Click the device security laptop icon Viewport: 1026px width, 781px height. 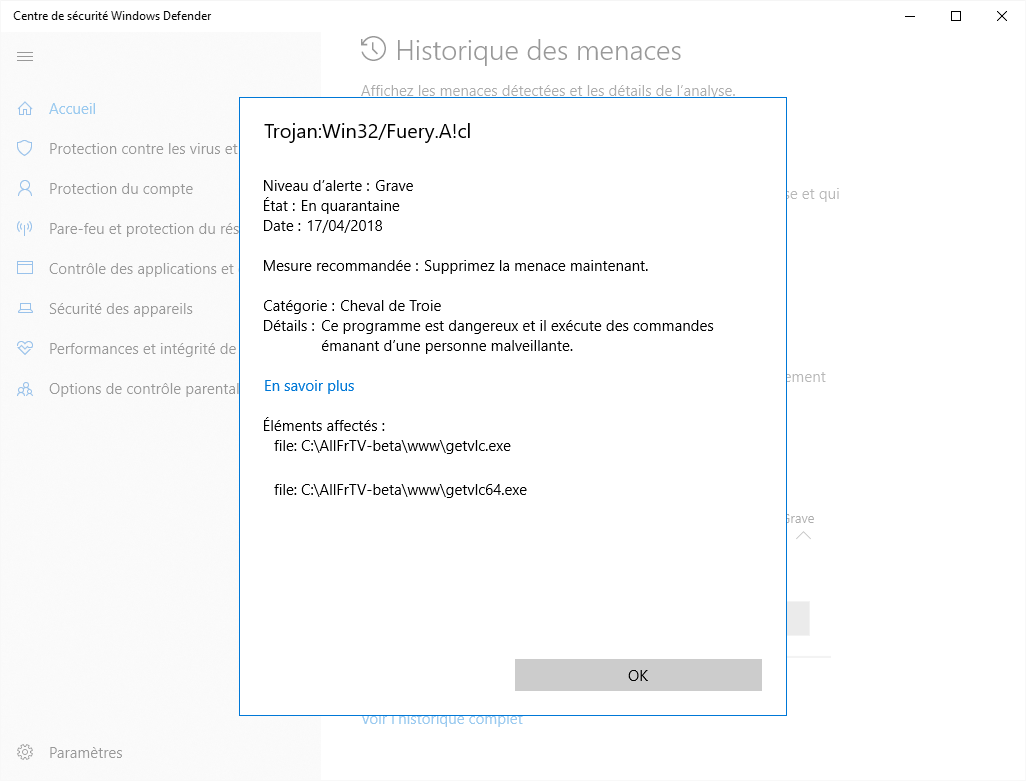click(25, 308)
